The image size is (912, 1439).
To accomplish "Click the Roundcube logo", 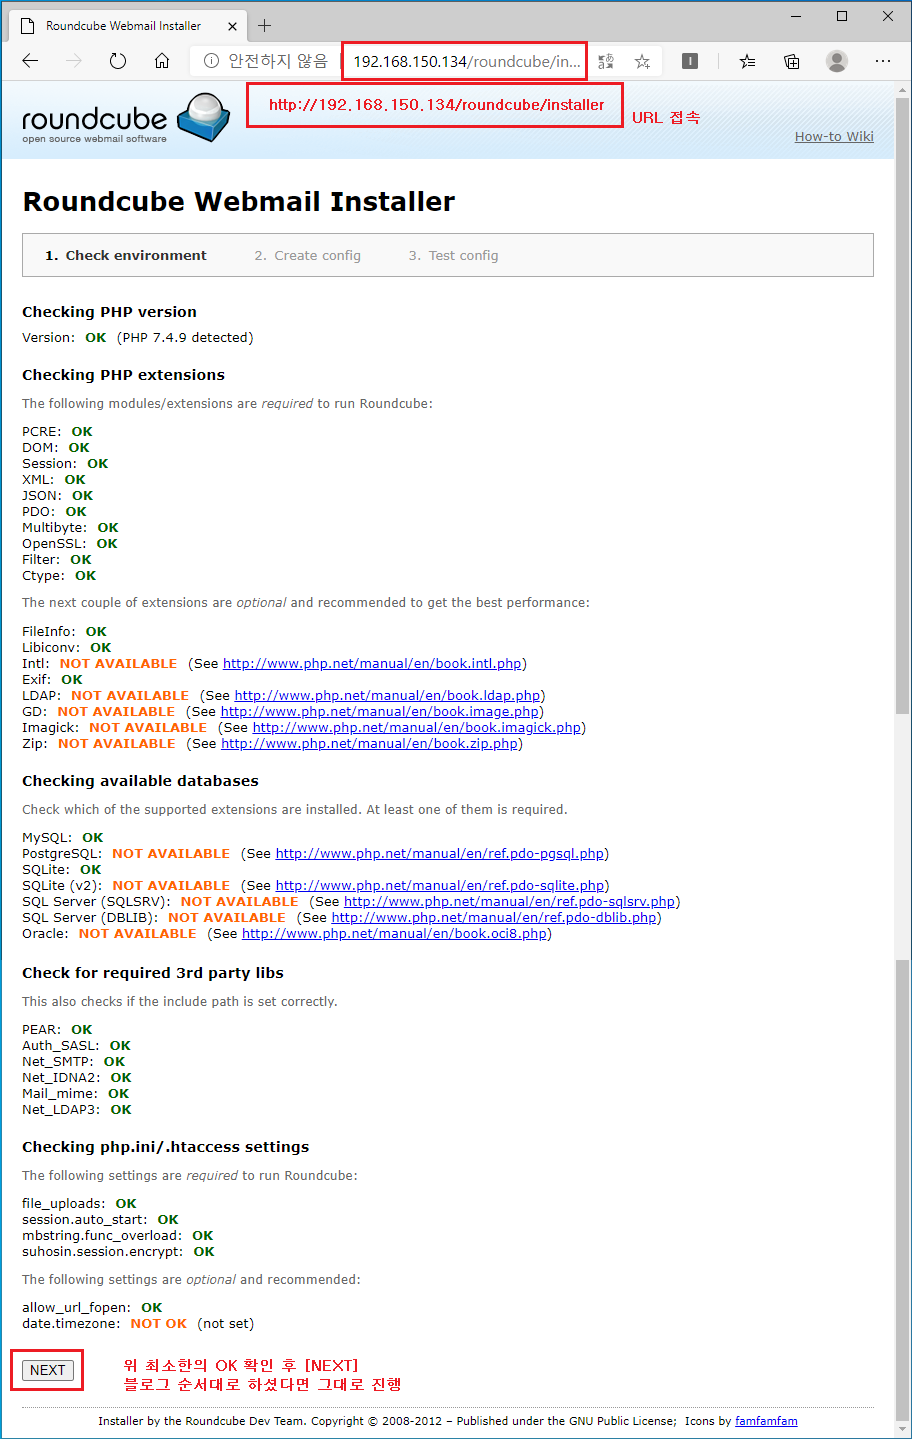I will [x=126, y=119].
